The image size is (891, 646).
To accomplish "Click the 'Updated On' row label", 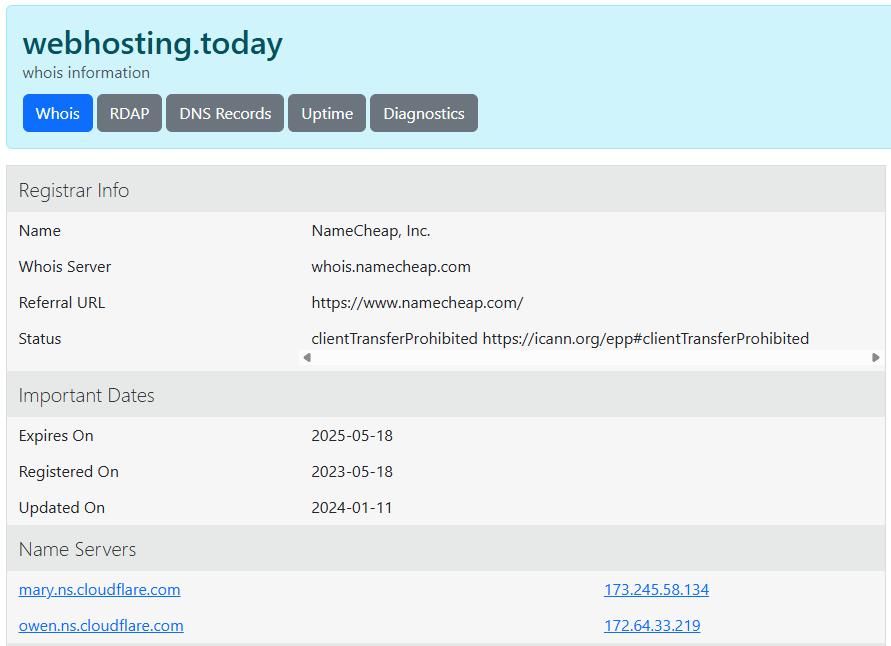I will pyautogui.click(x=62, y=507).
